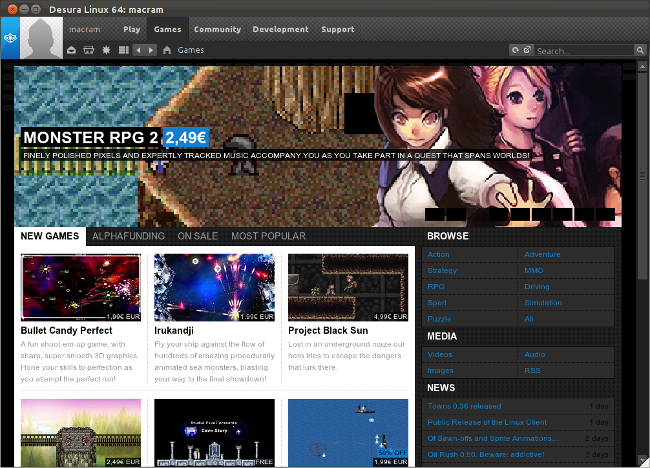Open the Audio media link
Image resolution: width=650 pixels, height=468 pixels.
[535, 355]
